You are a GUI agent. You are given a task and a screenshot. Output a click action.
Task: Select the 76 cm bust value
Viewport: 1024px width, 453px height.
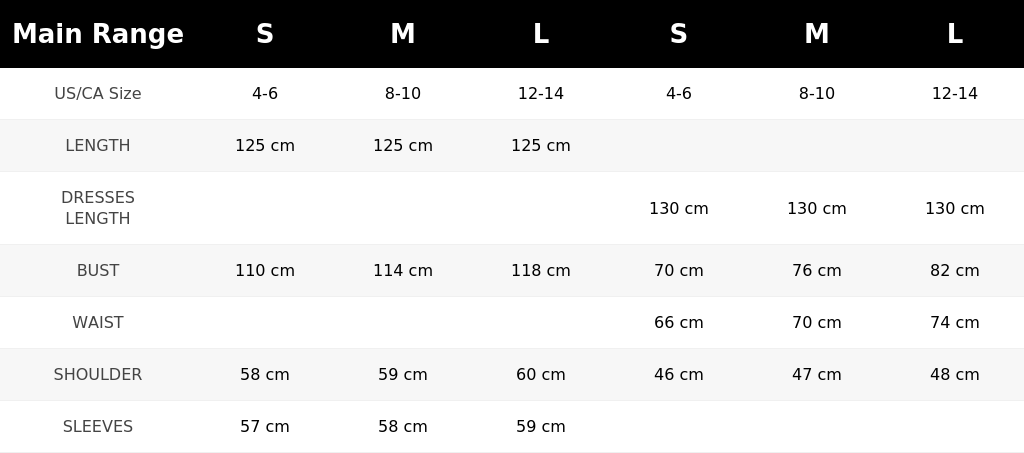pos(817,270)
